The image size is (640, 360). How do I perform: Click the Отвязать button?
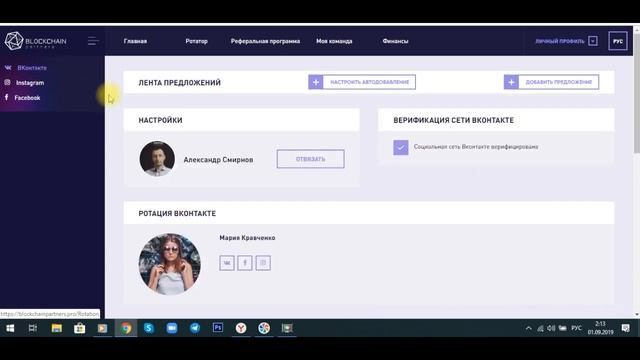310,159
